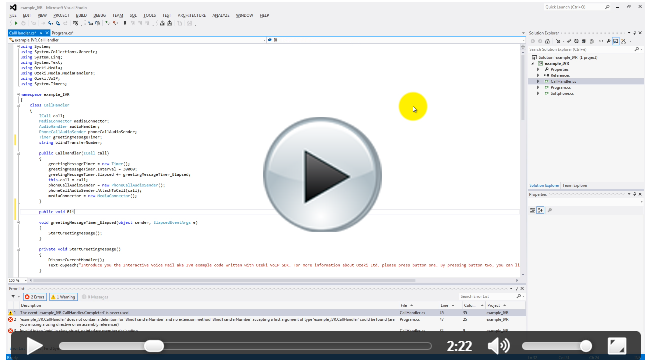Select the last .cs file in Solution Explorer
This screenshot has width=645, height=360.
[x=562, y=93]
